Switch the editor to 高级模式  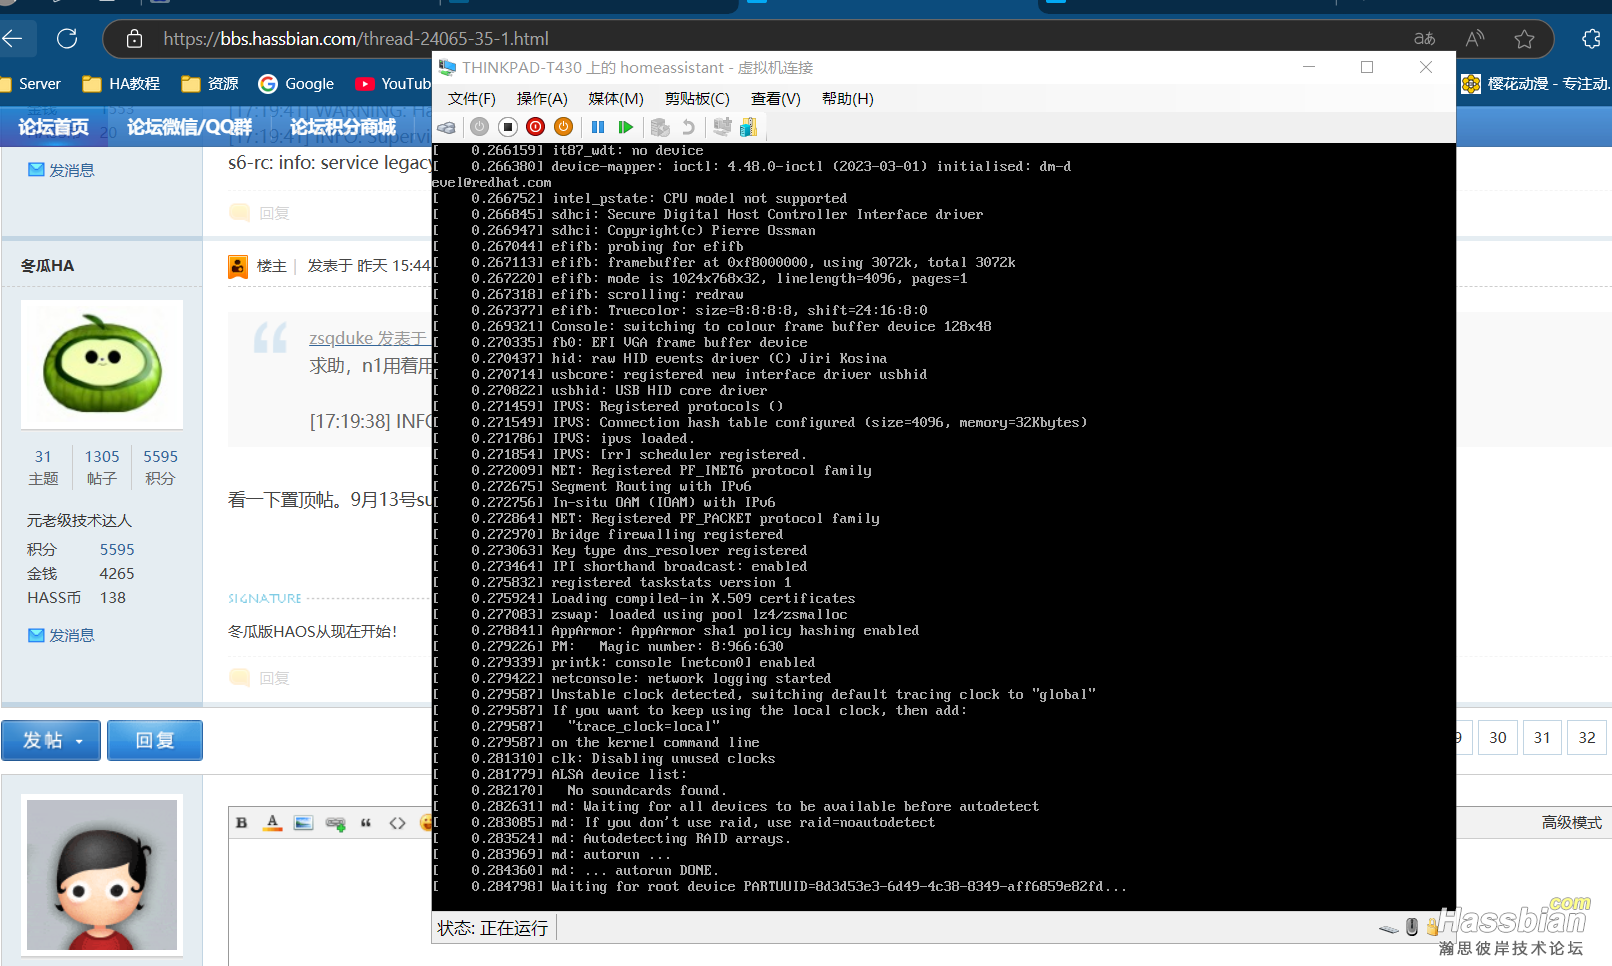click(x=1571, y=822)
